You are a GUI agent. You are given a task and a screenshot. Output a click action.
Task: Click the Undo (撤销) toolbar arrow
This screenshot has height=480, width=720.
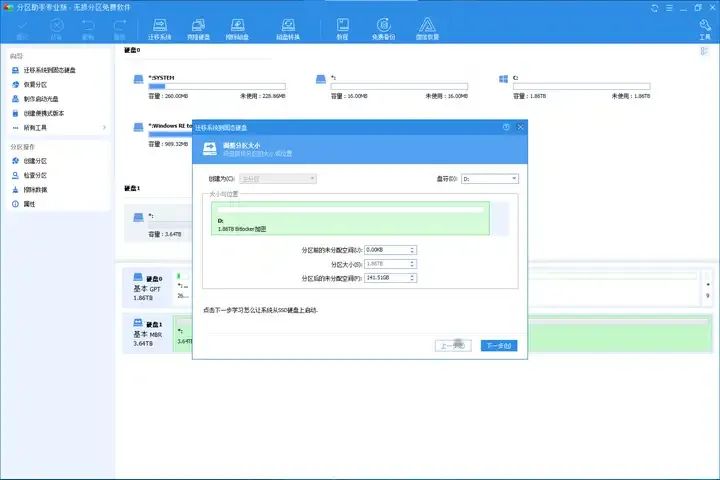(x=87, y=29)
